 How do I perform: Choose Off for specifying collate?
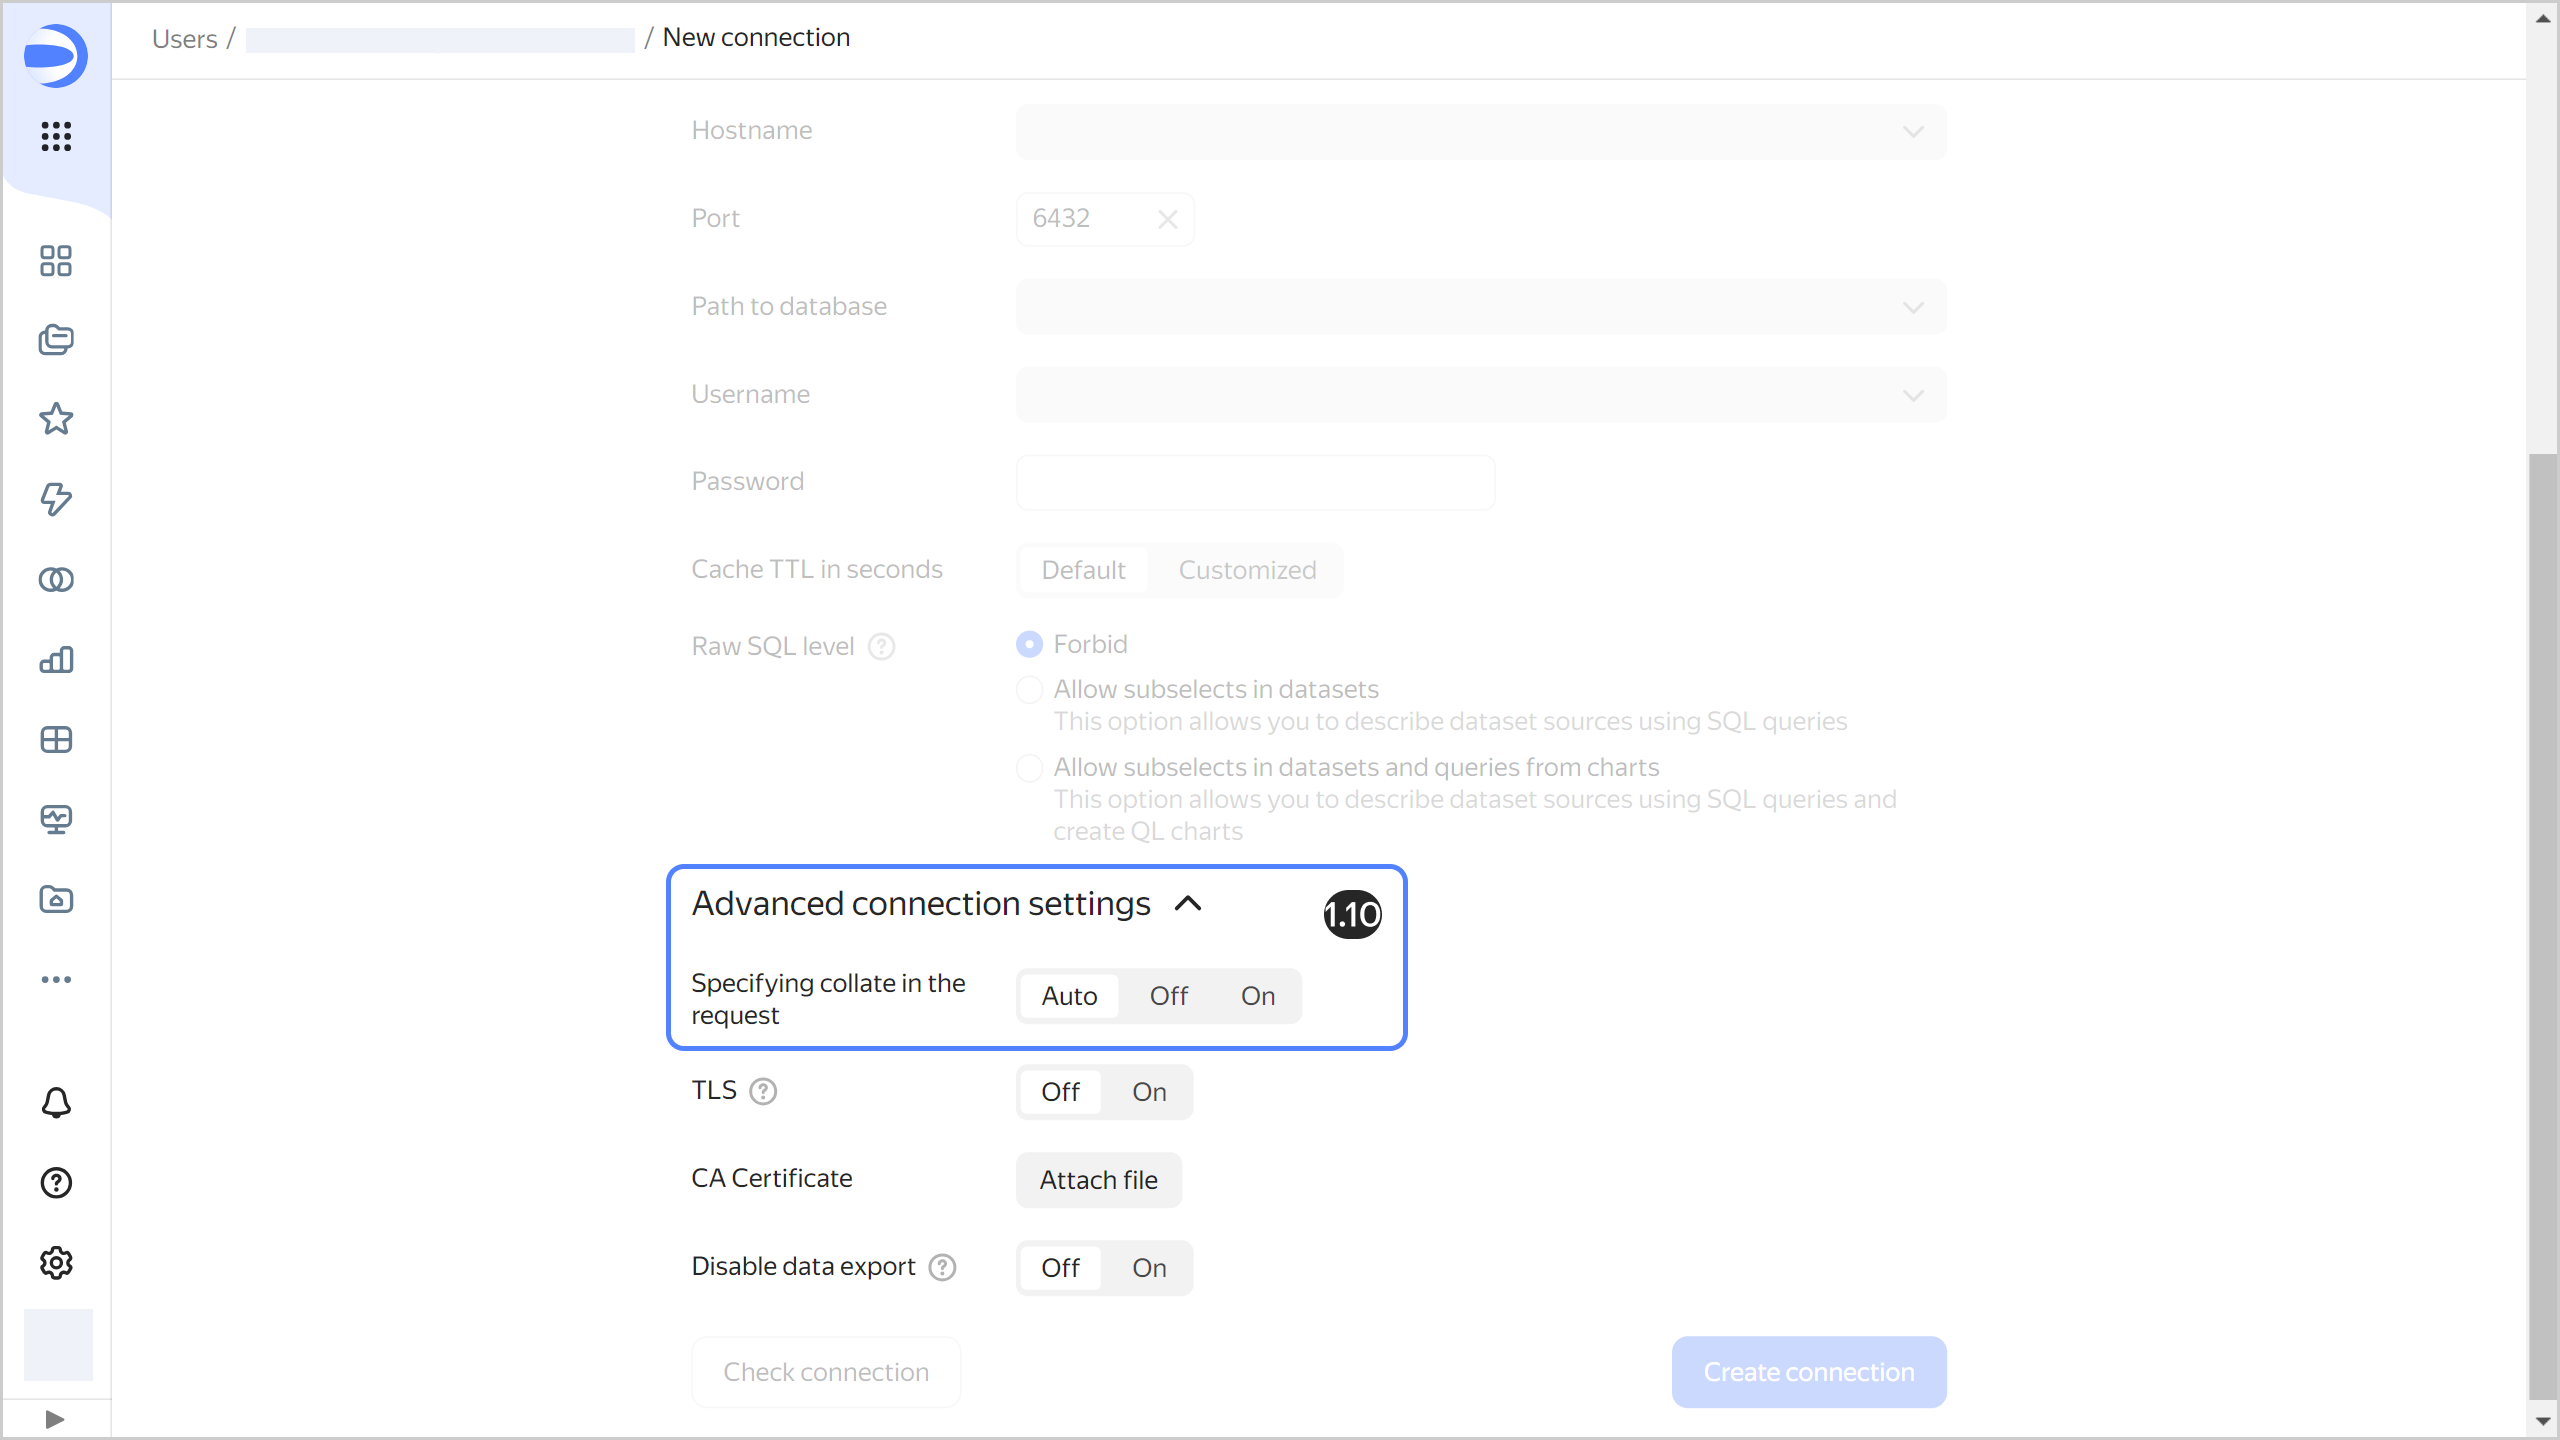(x=1168, y=996)
